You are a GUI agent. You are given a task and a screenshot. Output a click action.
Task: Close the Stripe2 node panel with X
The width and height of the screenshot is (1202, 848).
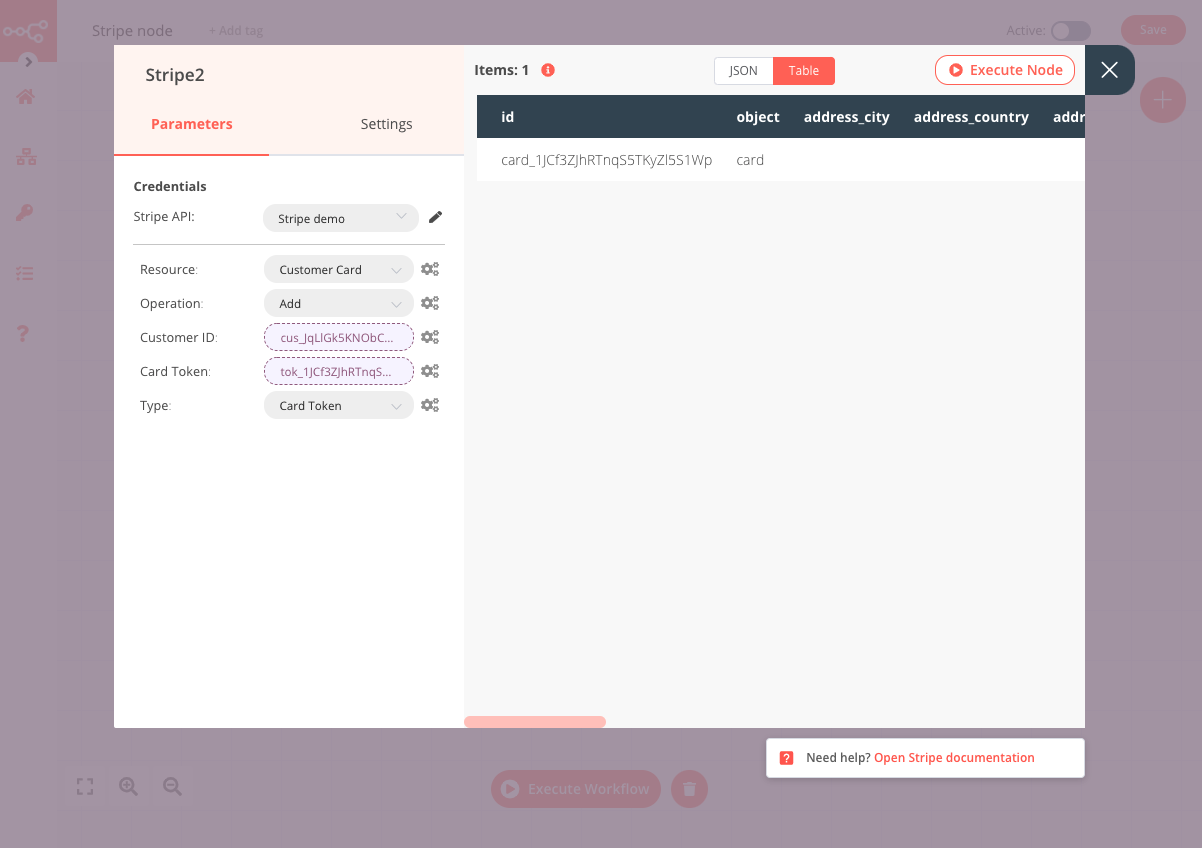tap(1109, 70)
